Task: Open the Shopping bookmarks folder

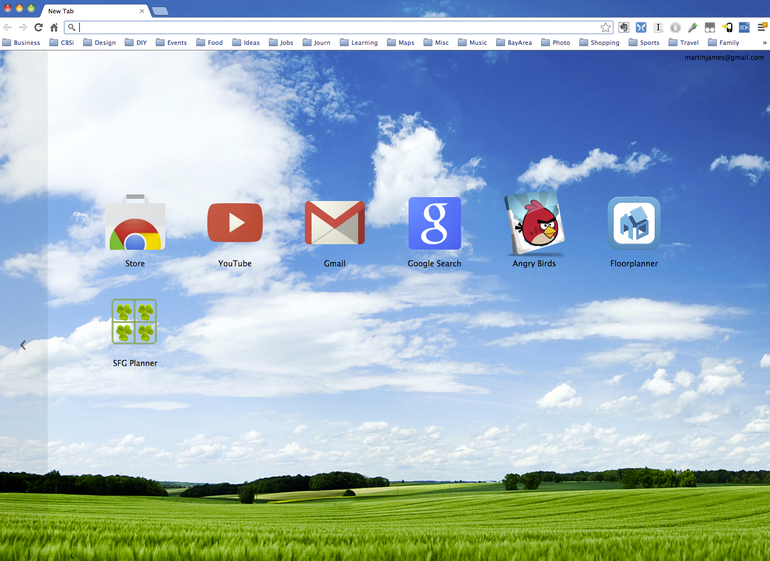Action: [600, 43]
